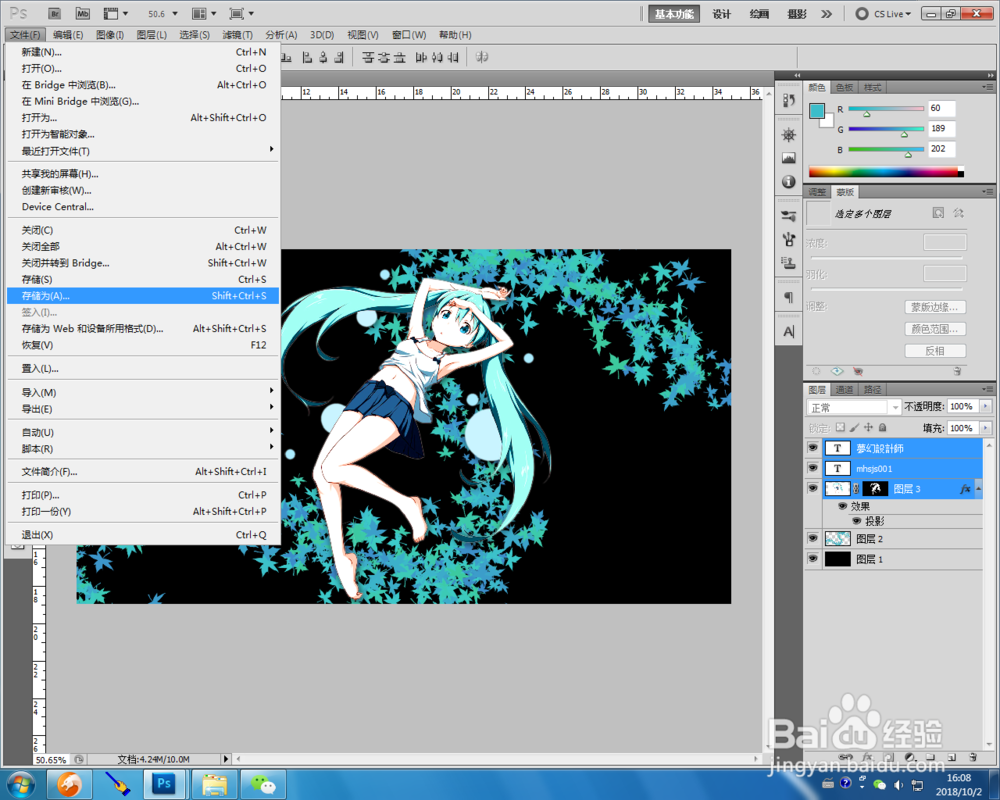
Task: Open the WeChat icon in the taskbar
Action: click(262, 784)
